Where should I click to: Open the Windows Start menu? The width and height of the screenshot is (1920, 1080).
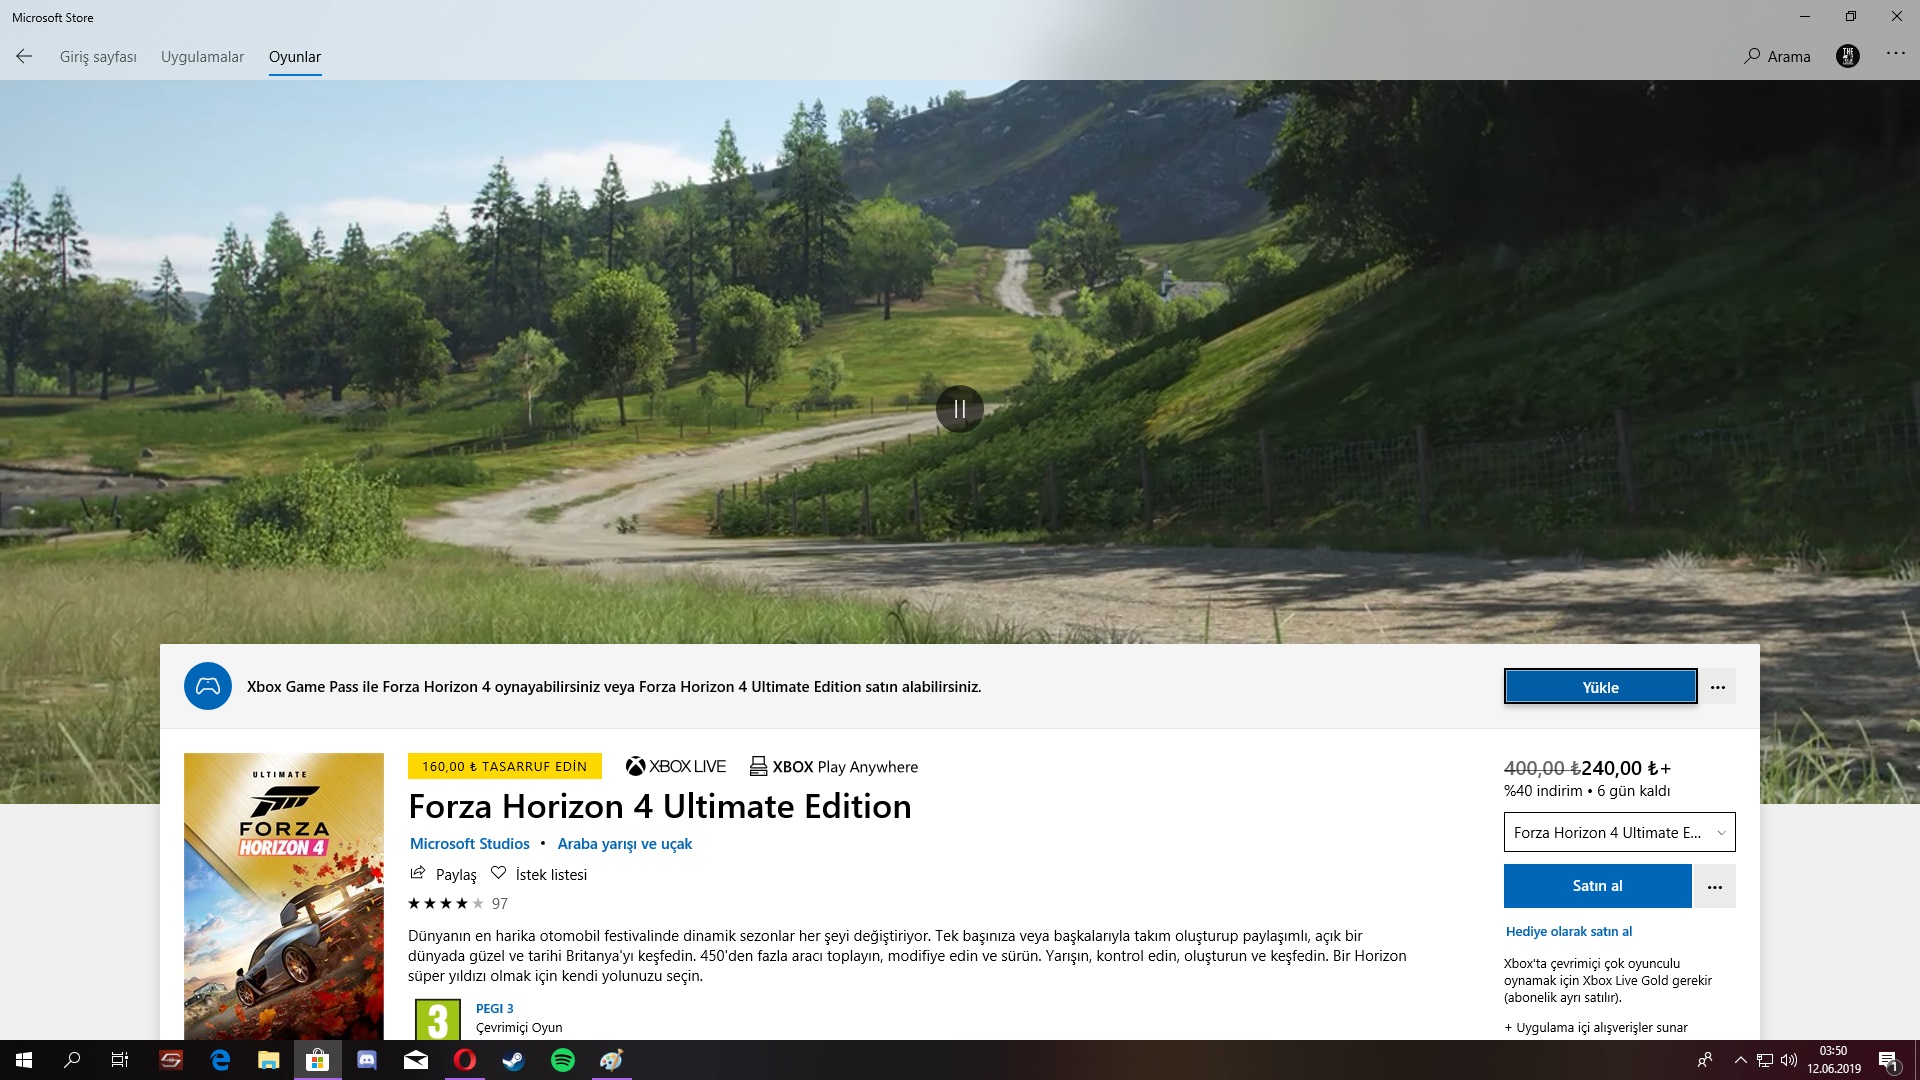[24, 1060]
